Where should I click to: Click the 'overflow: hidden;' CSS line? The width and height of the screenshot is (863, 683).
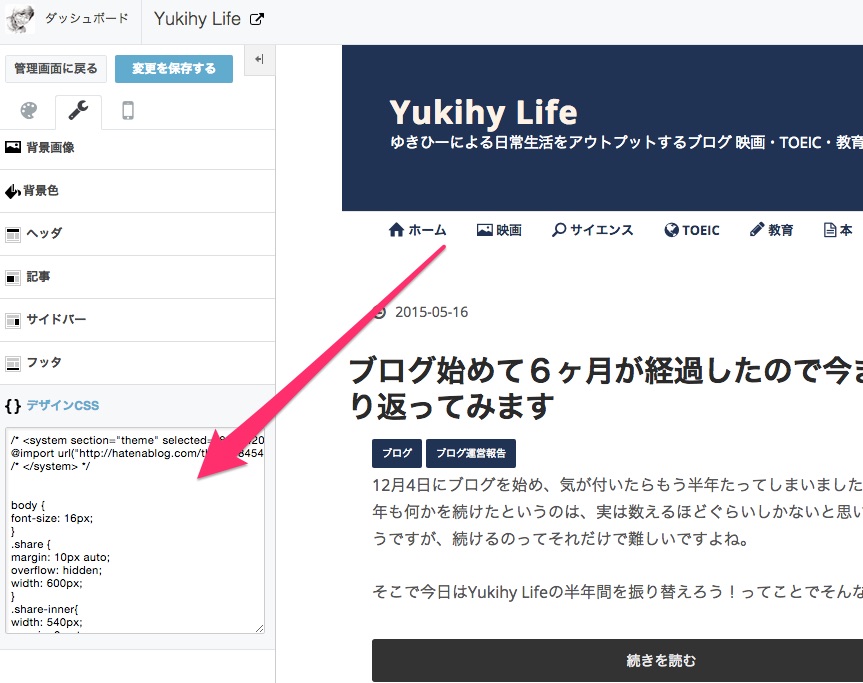57,570
